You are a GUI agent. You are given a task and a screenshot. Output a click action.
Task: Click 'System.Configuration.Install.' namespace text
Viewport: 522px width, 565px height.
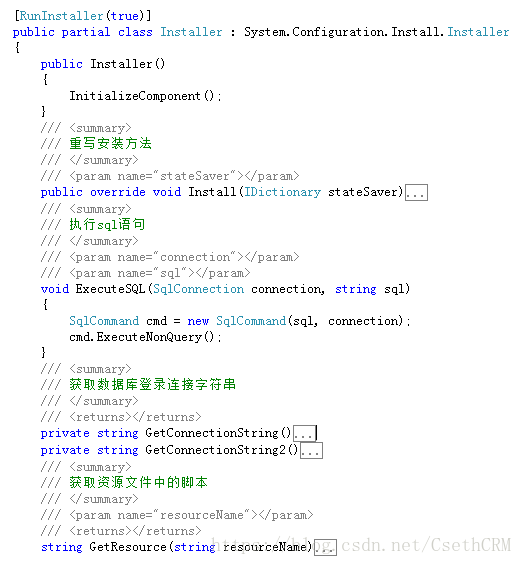(345, 32)
